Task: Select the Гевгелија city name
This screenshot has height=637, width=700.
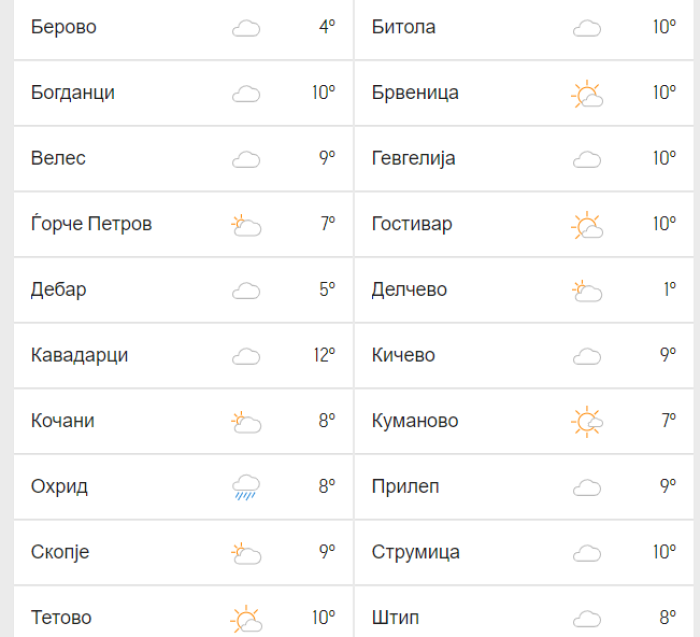Action: (x=413, y=158)
